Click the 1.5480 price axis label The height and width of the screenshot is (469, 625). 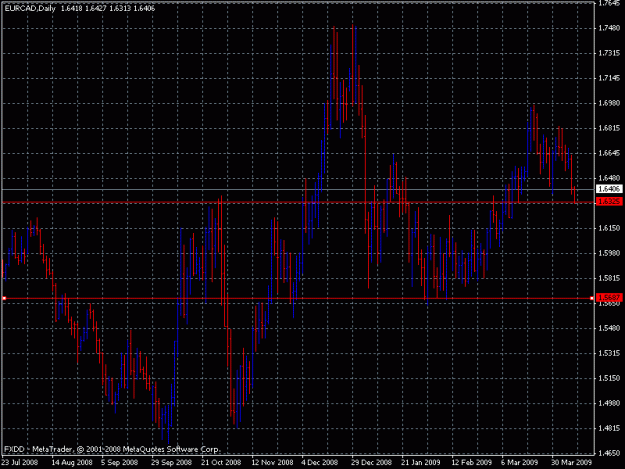609,328
